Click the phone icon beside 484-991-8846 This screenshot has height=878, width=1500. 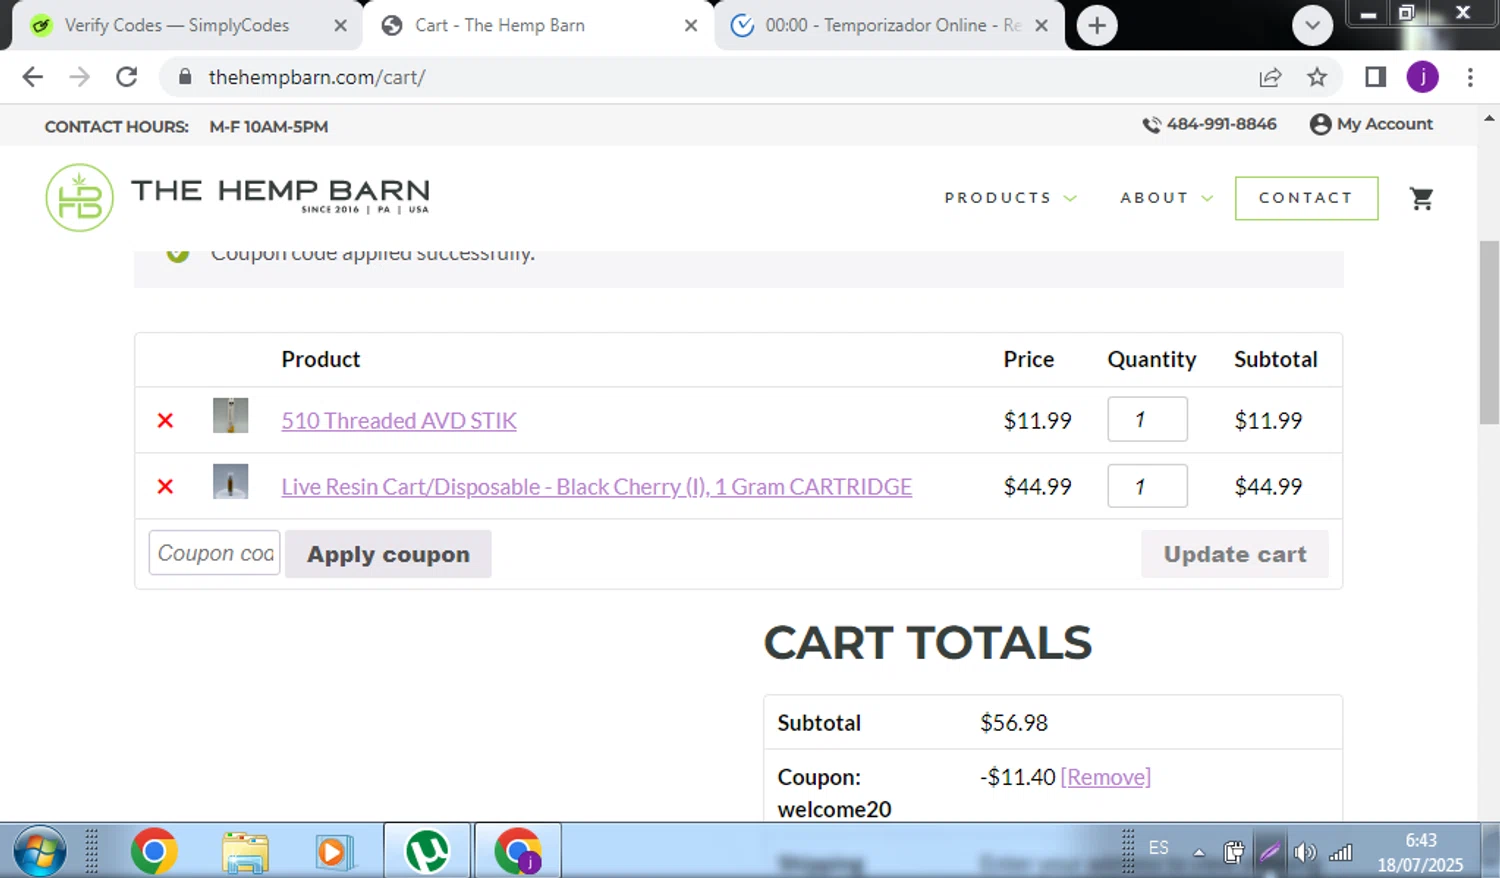pos(1151,125)
